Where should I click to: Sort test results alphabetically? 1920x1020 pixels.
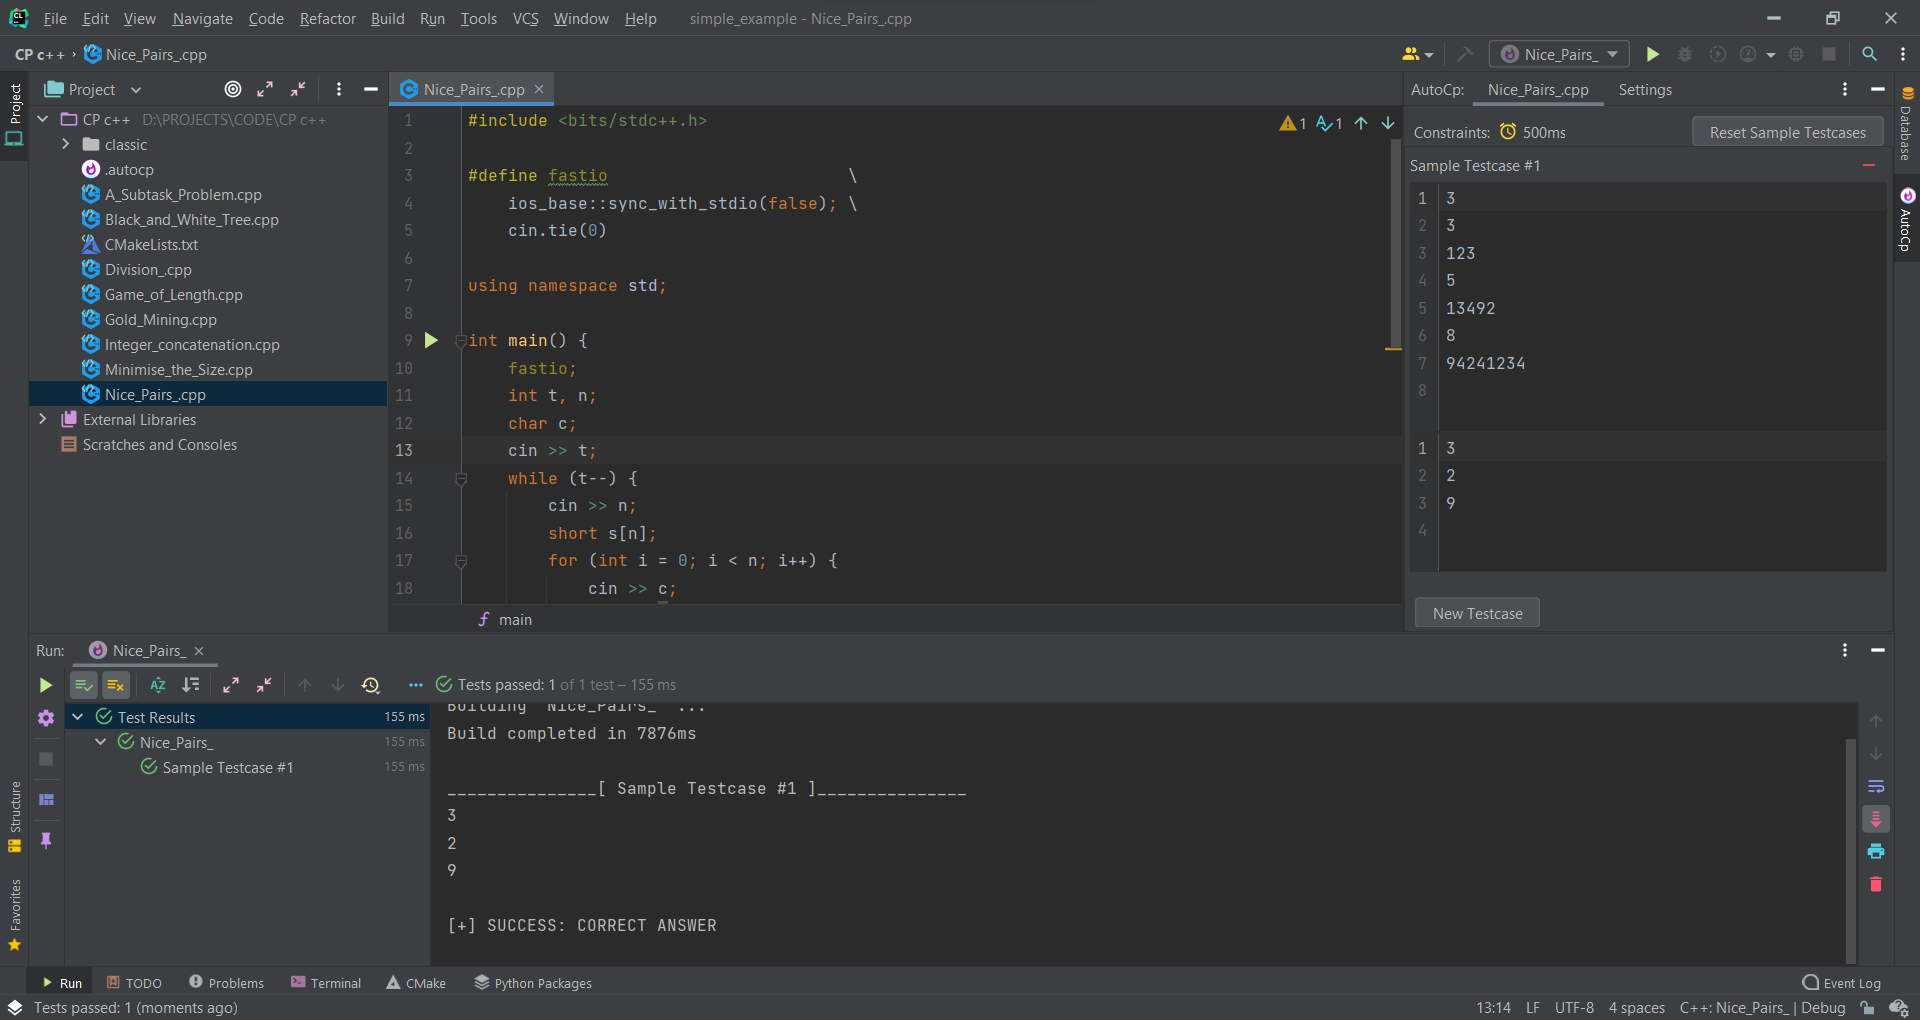tap(158, 685)
